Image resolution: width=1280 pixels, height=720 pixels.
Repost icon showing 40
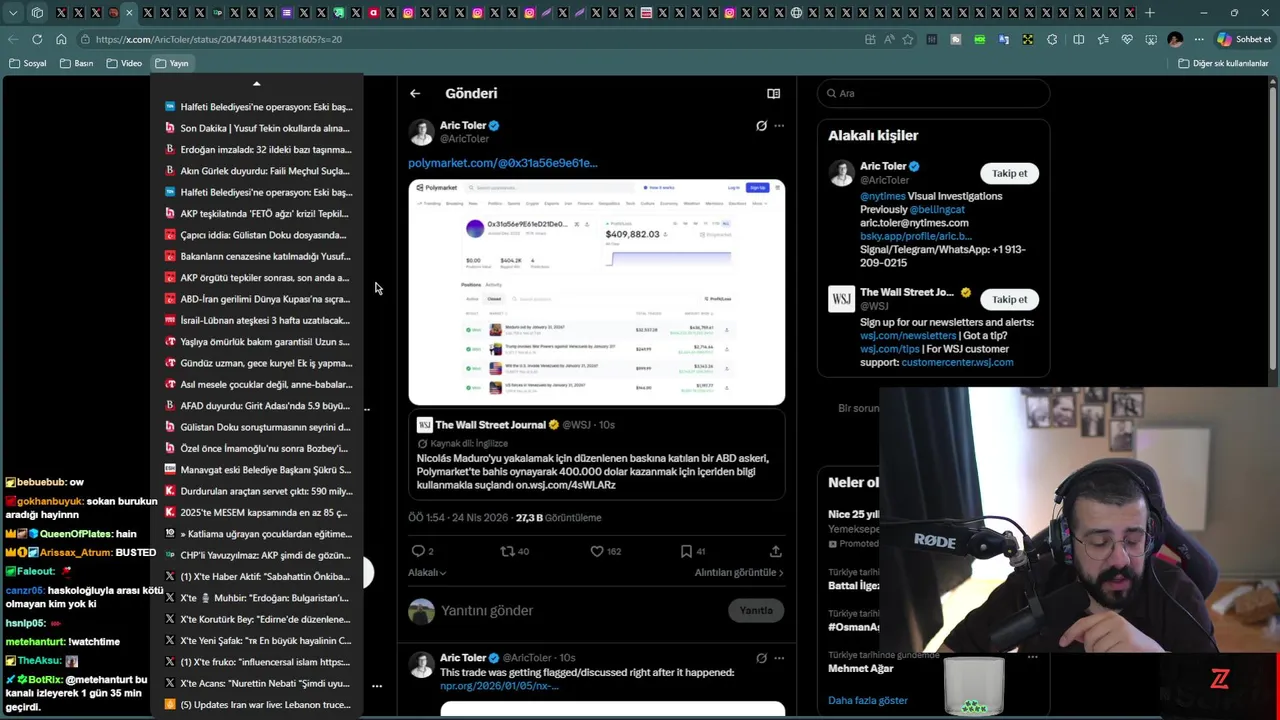(x=507, y=551)
